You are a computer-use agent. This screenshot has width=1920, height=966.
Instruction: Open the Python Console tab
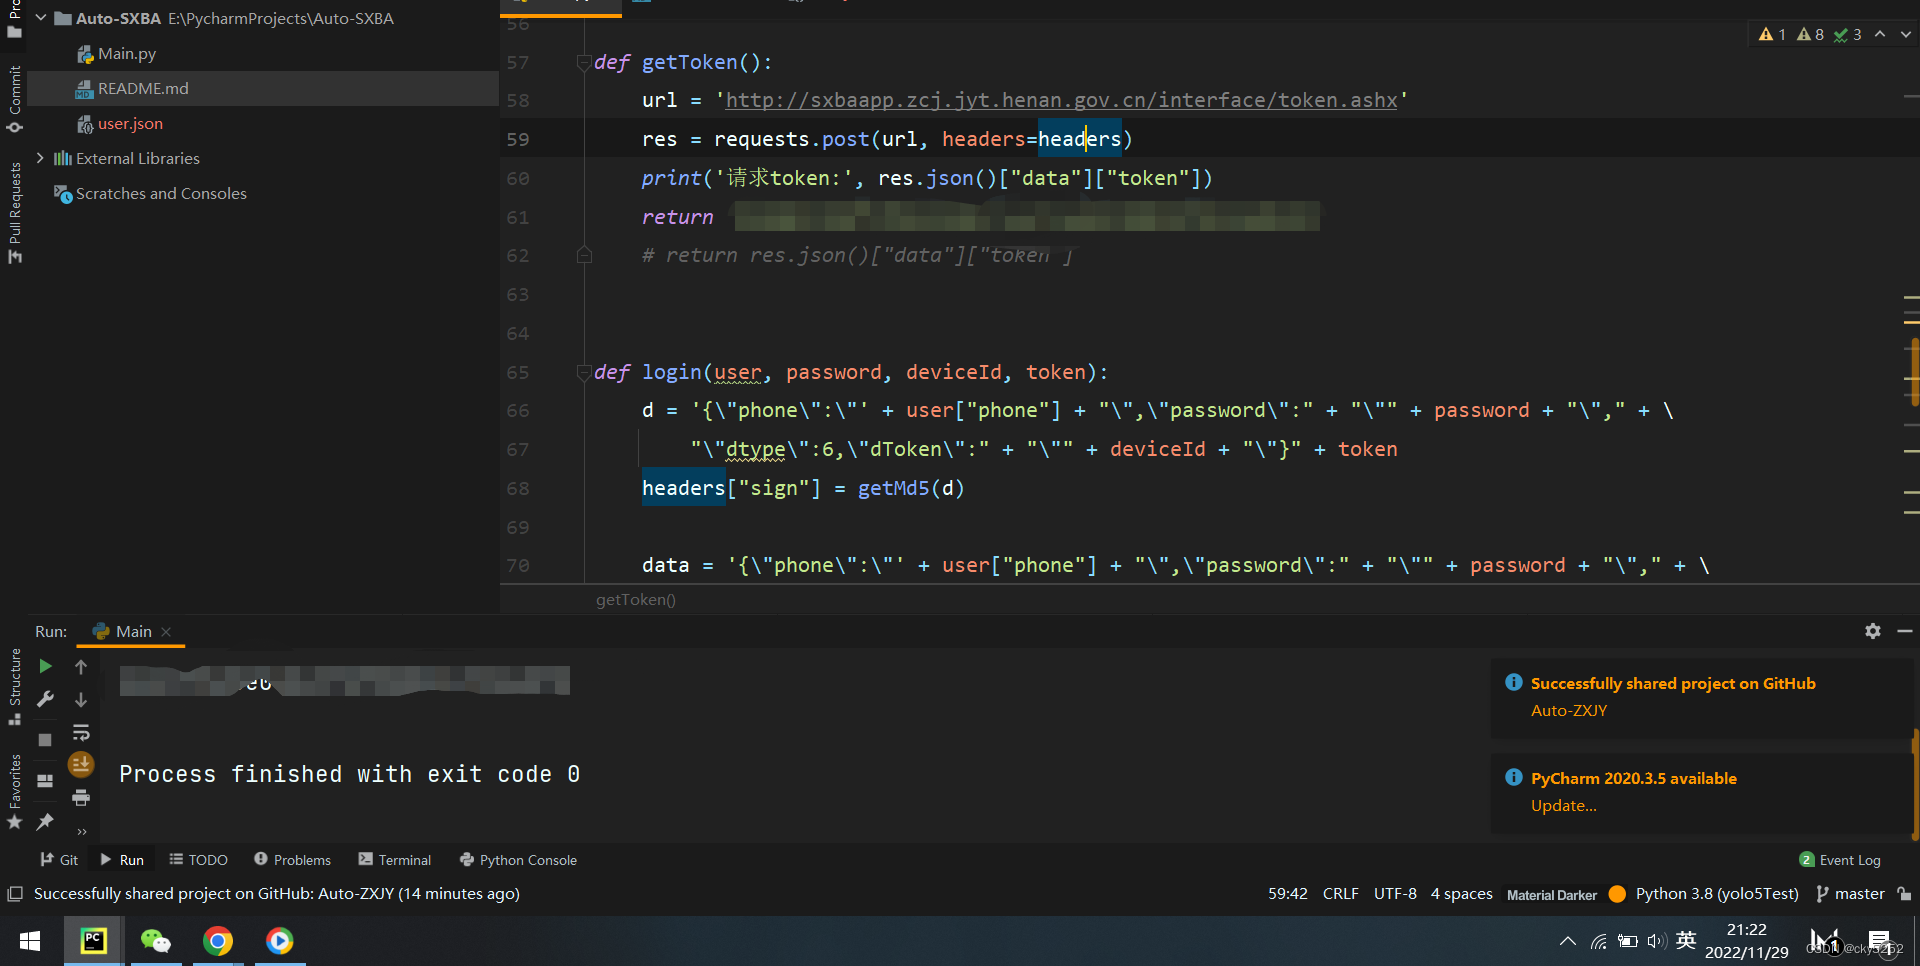tap(518, 860)
